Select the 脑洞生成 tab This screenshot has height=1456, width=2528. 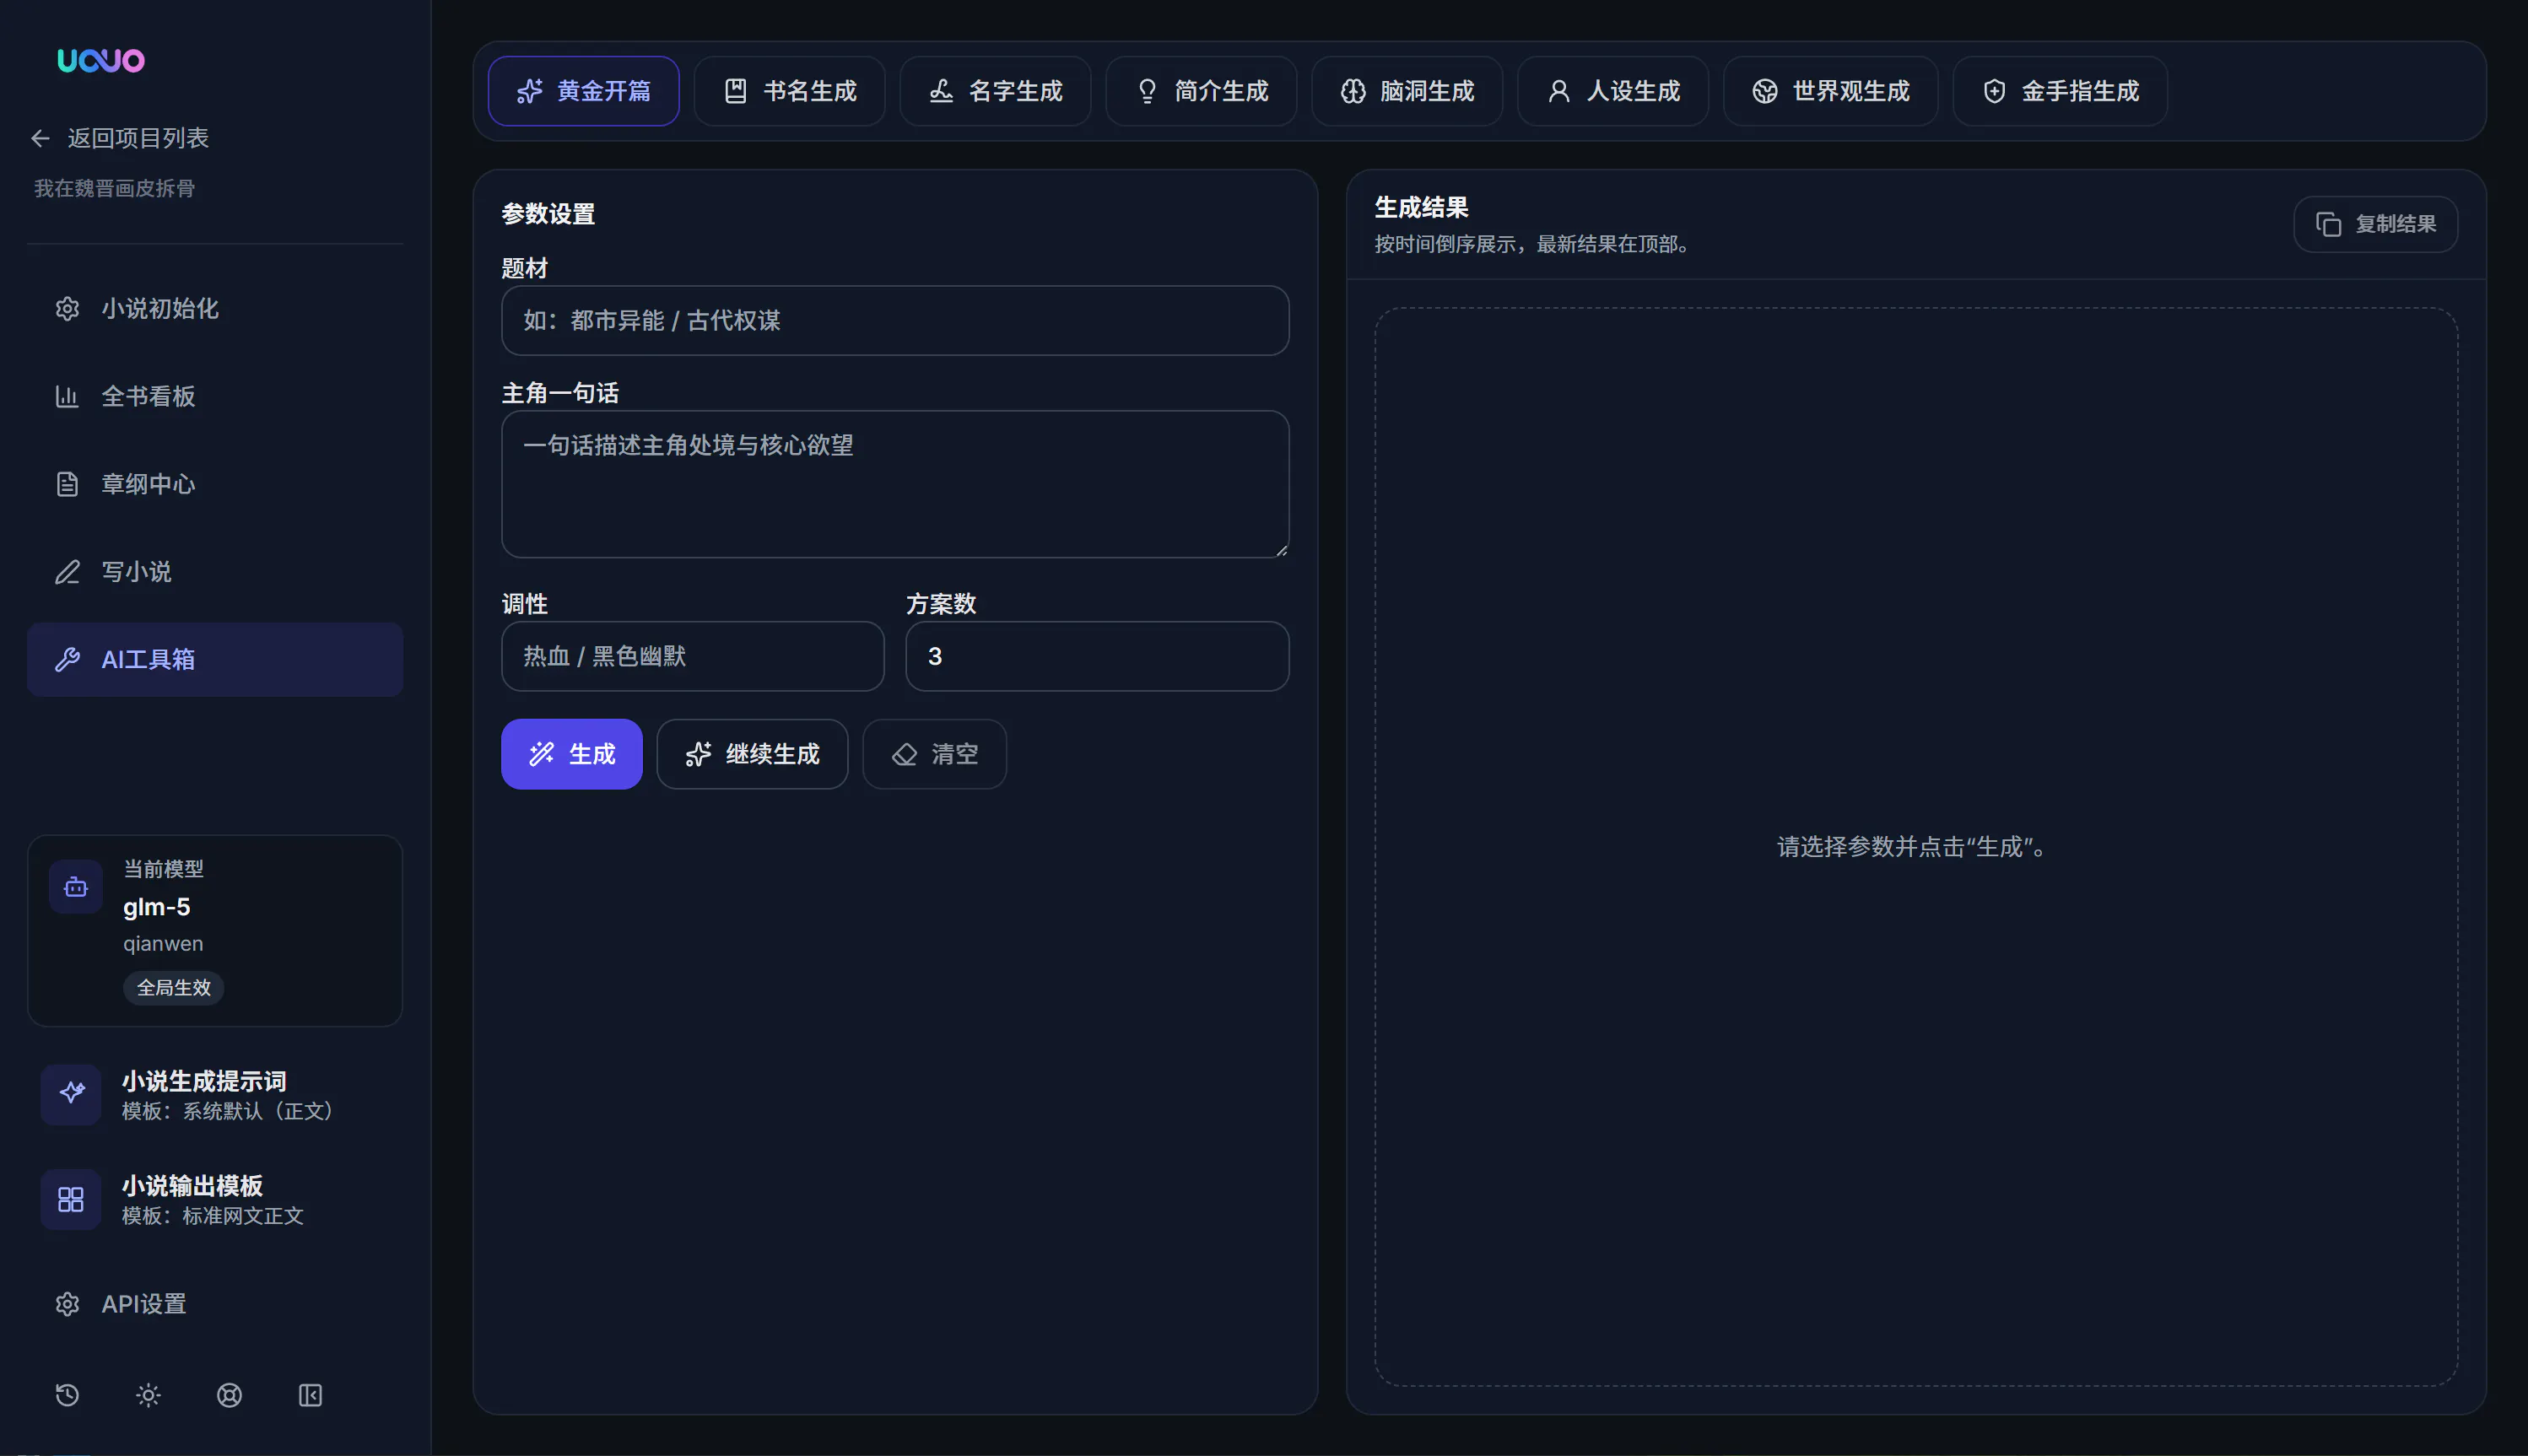click(x=1407, y=91)
